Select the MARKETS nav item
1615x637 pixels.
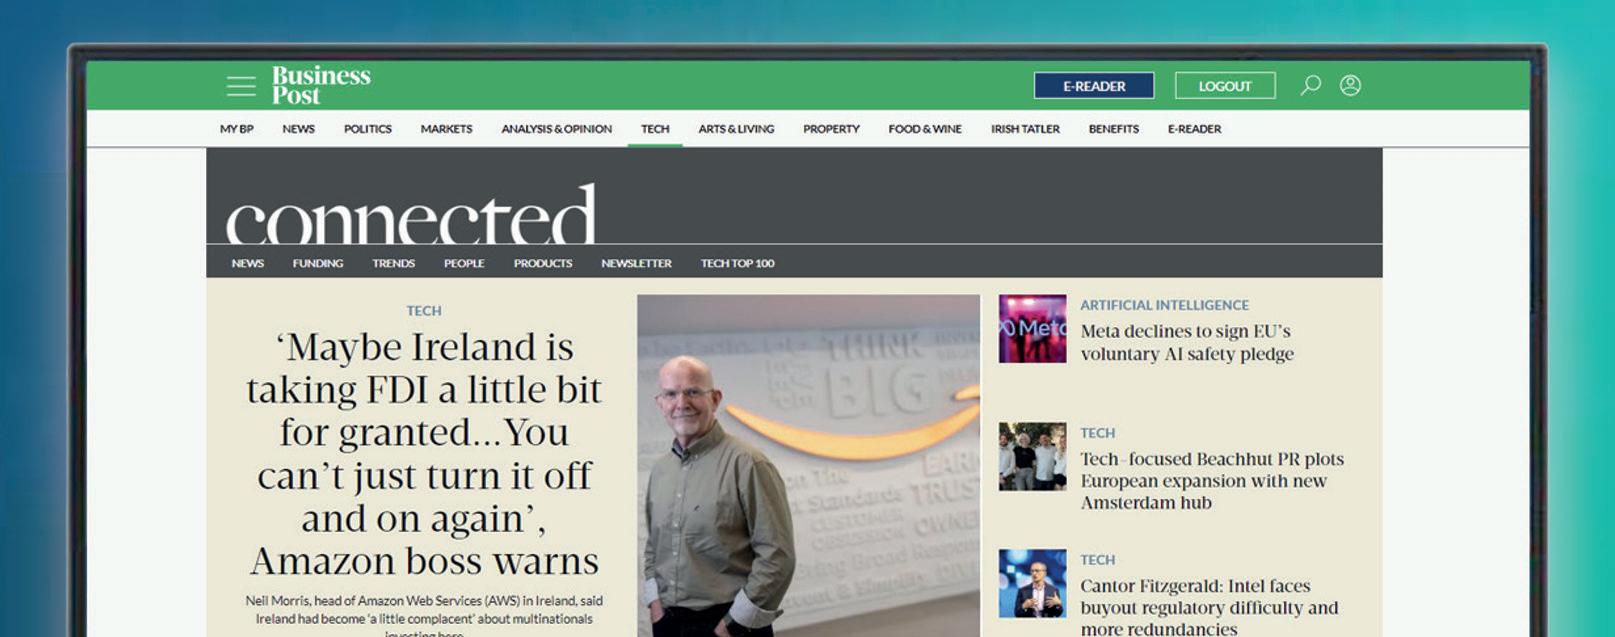click(x=446, y=129)
